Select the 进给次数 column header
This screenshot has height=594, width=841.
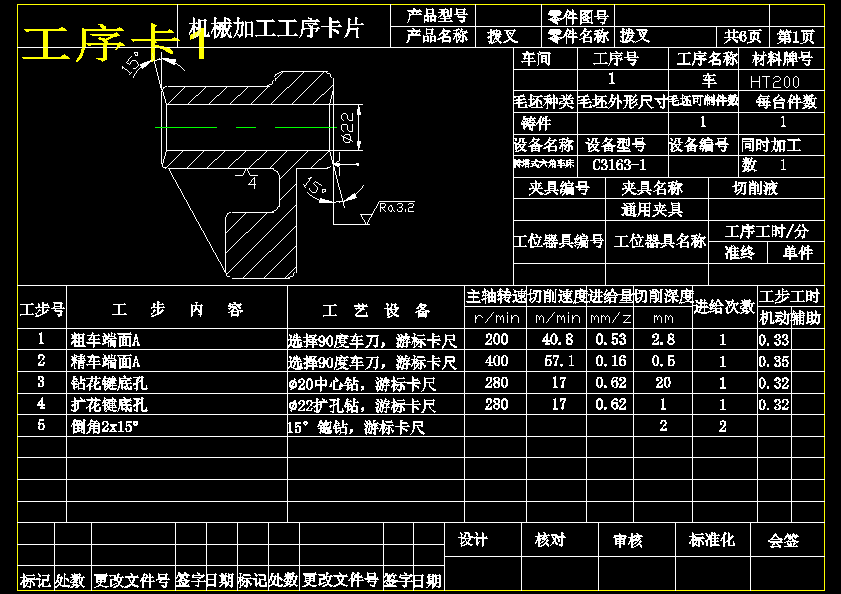tap(724, 307)
